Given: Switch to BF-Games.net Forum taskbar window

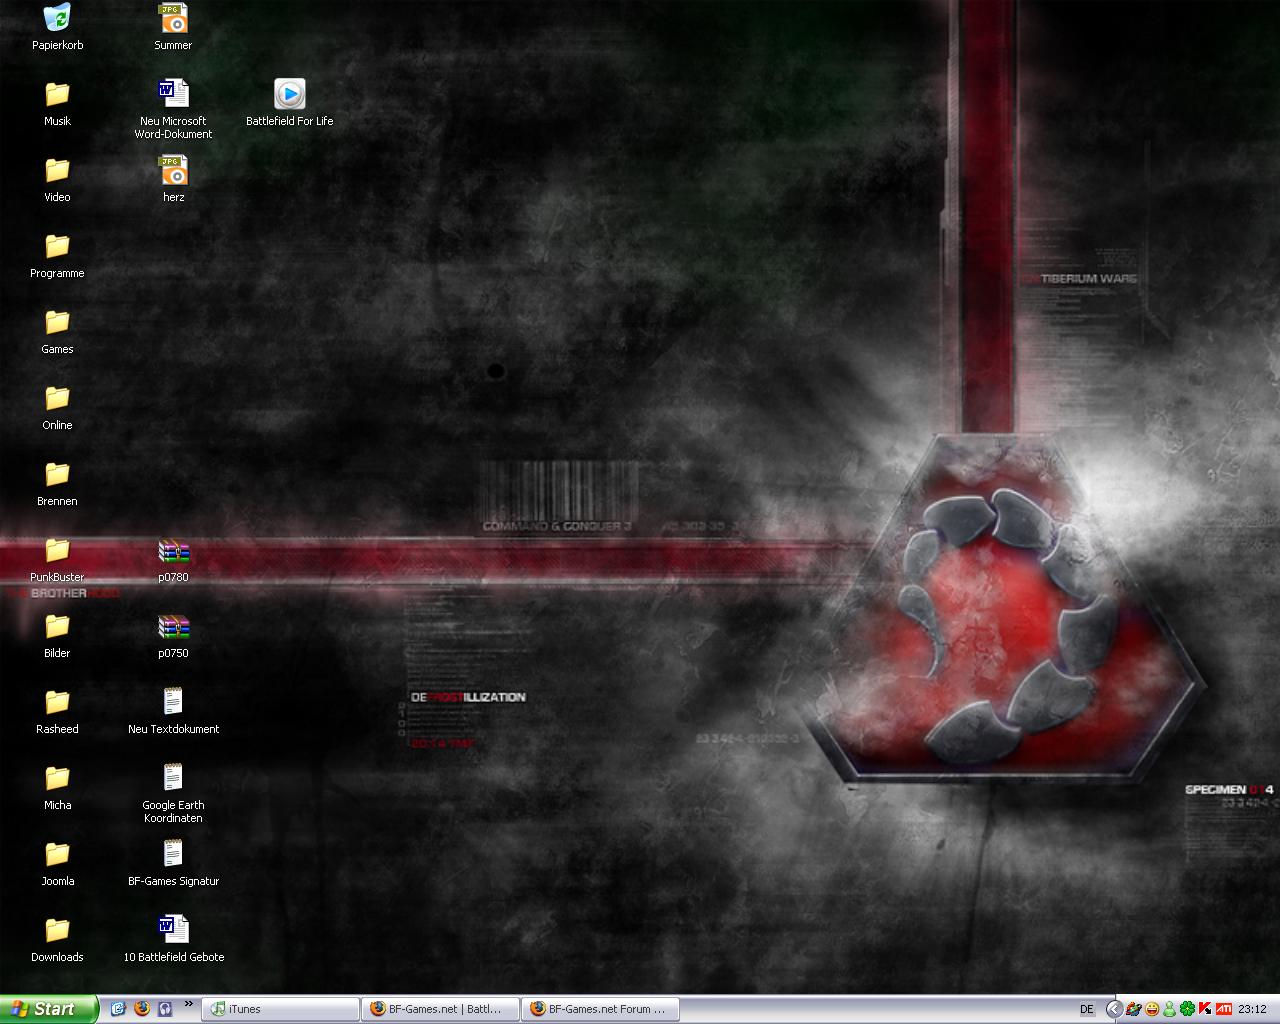Looking at the screenshot, I should (600, 1009).
